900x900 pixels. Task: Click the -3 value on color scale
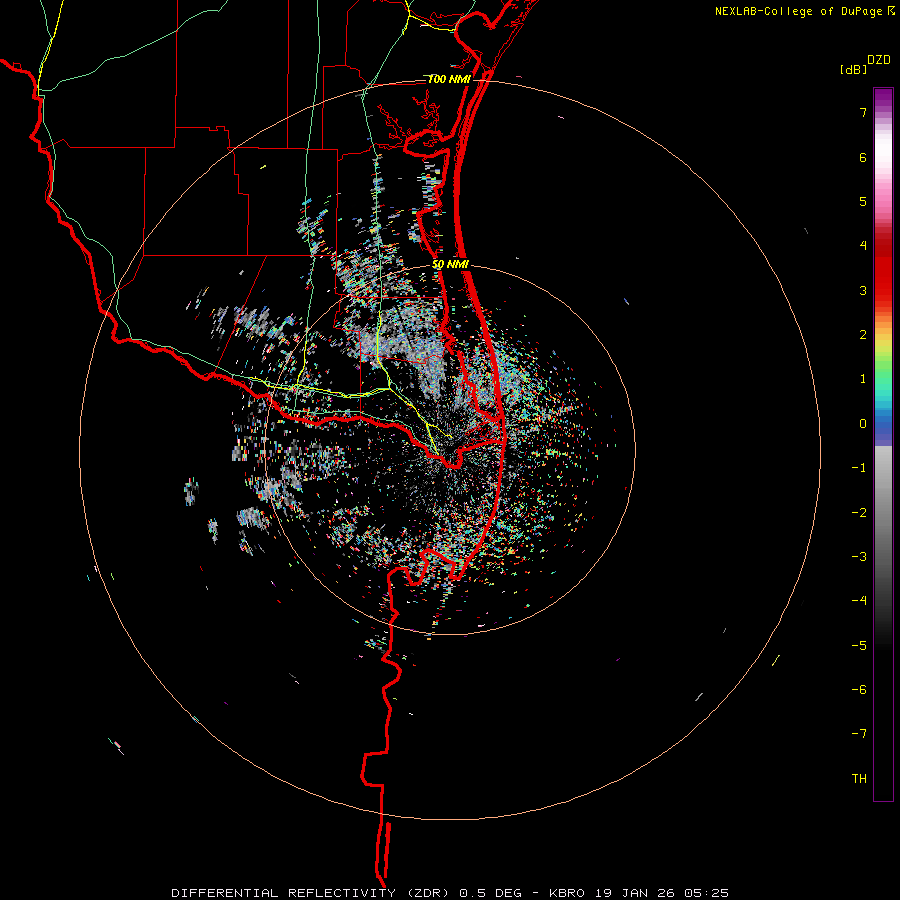pos(859,557)
